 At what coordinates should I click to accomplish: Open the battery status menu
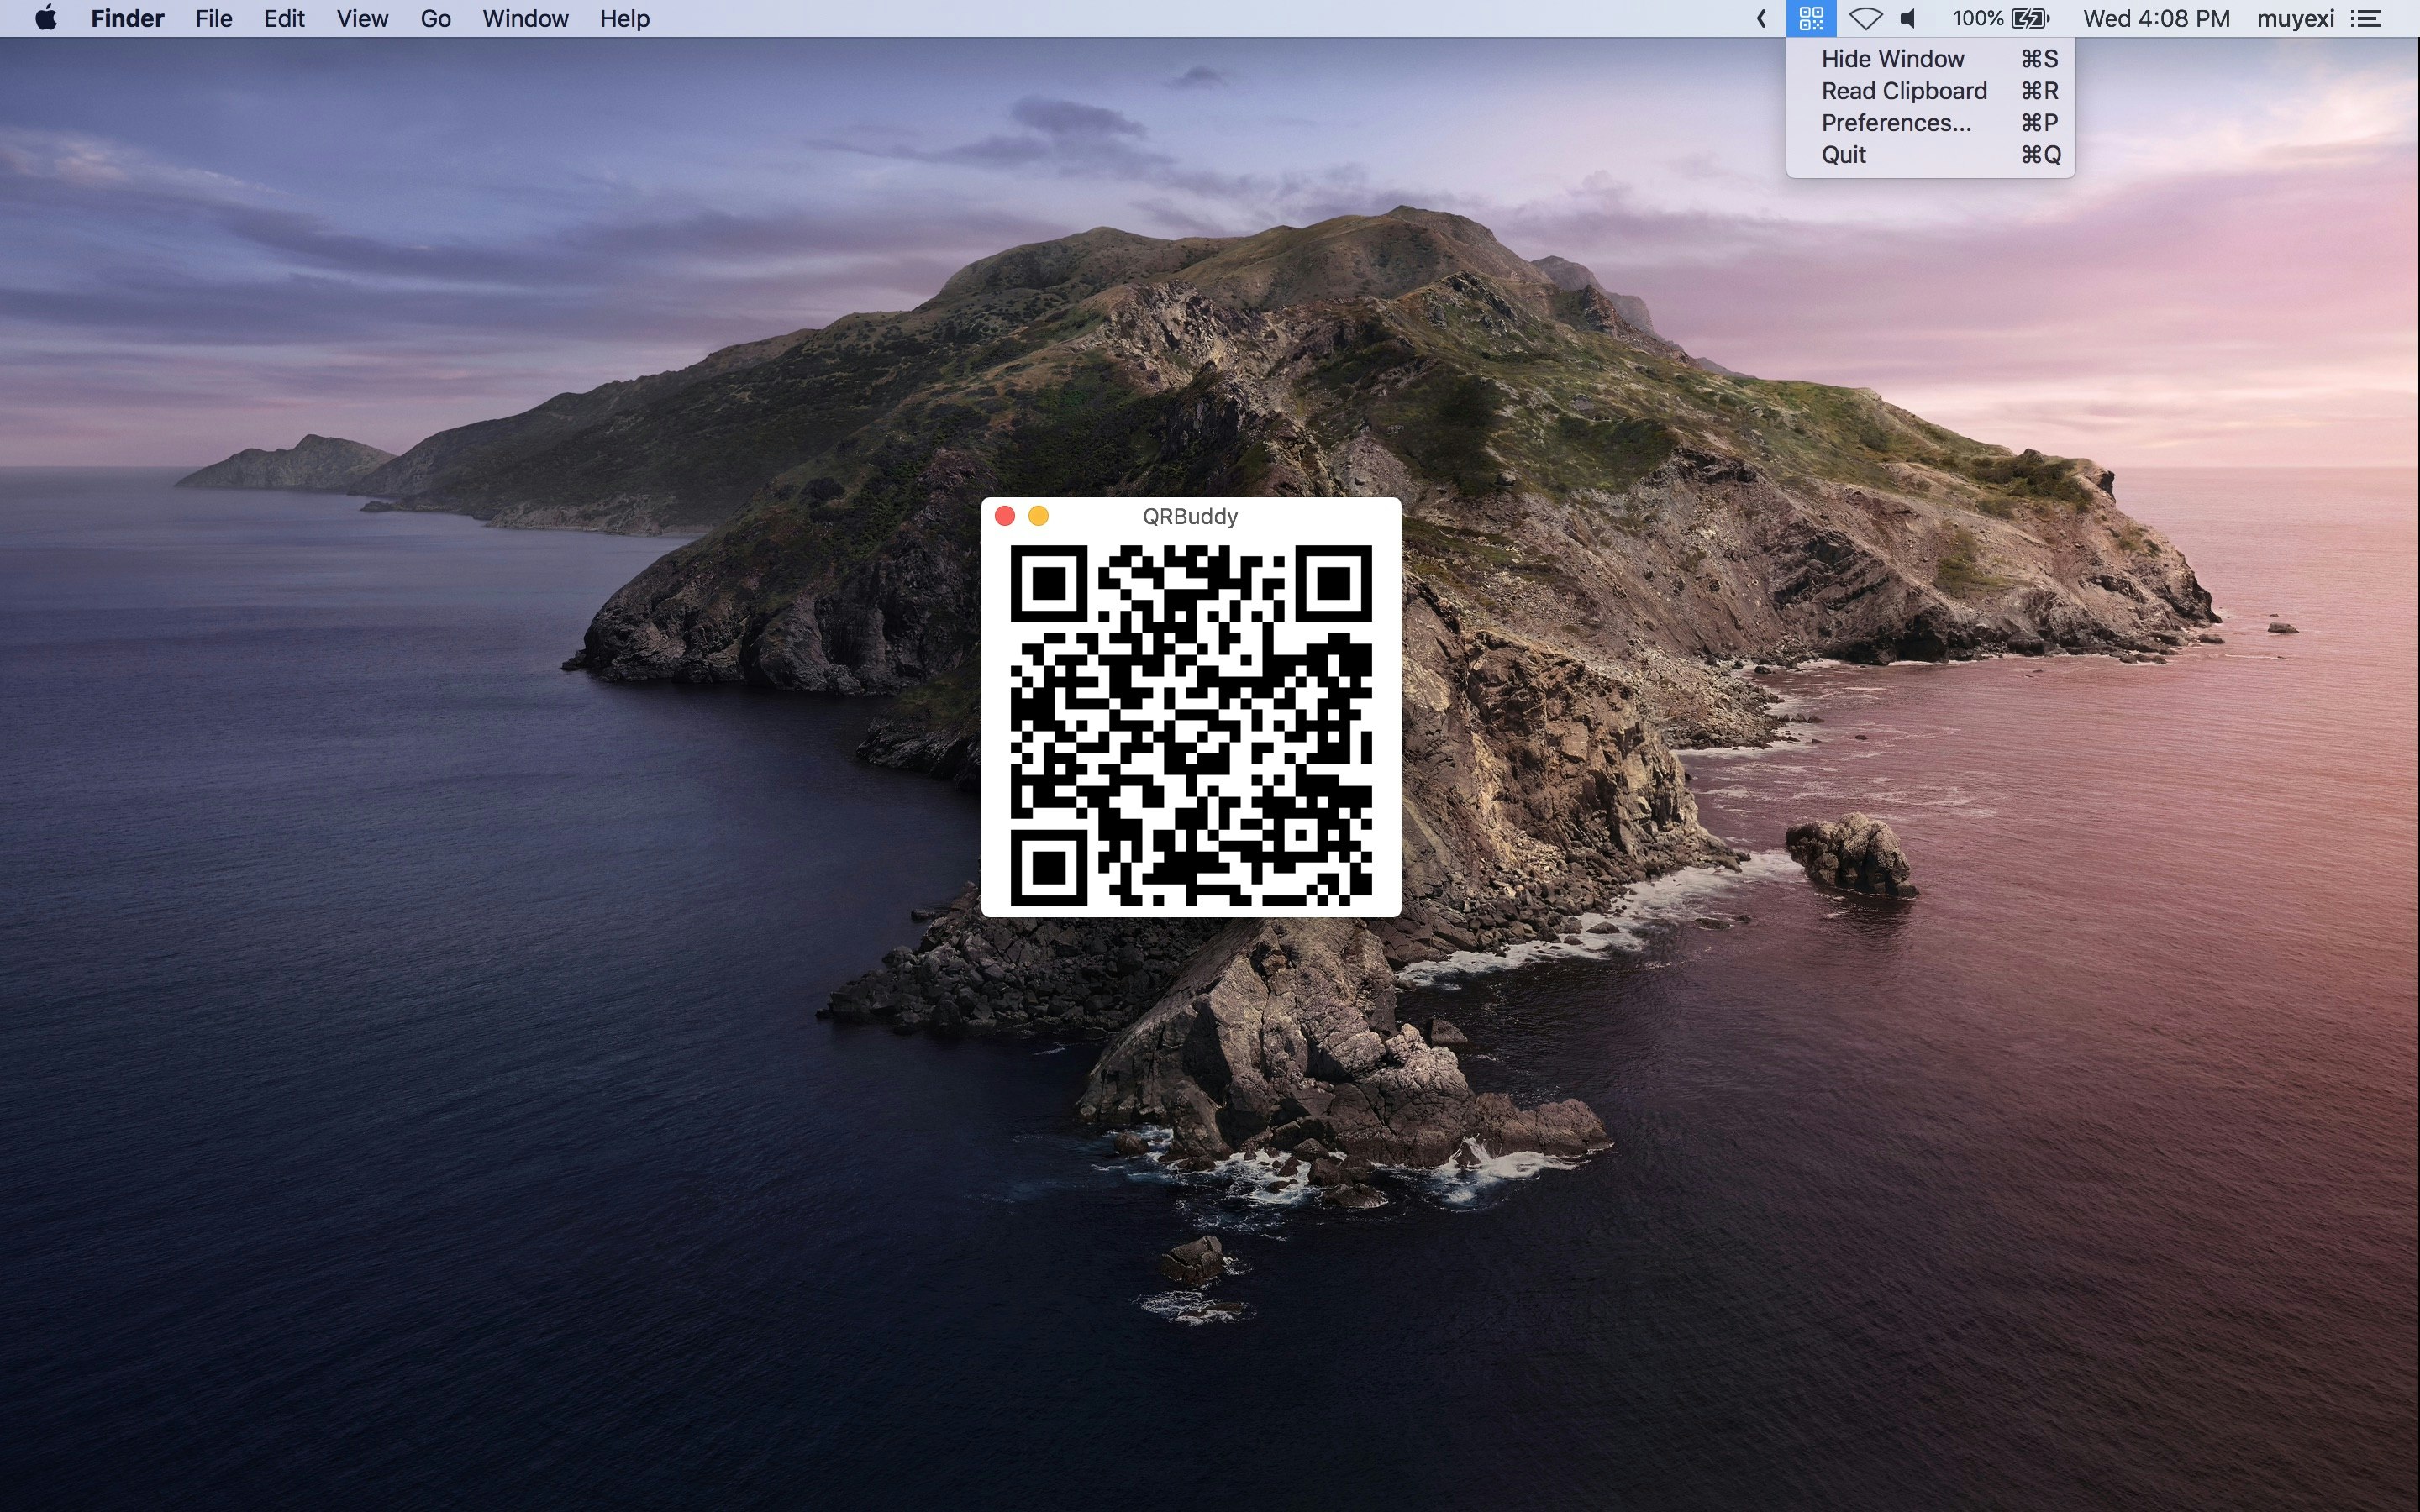click(2001, 18)
